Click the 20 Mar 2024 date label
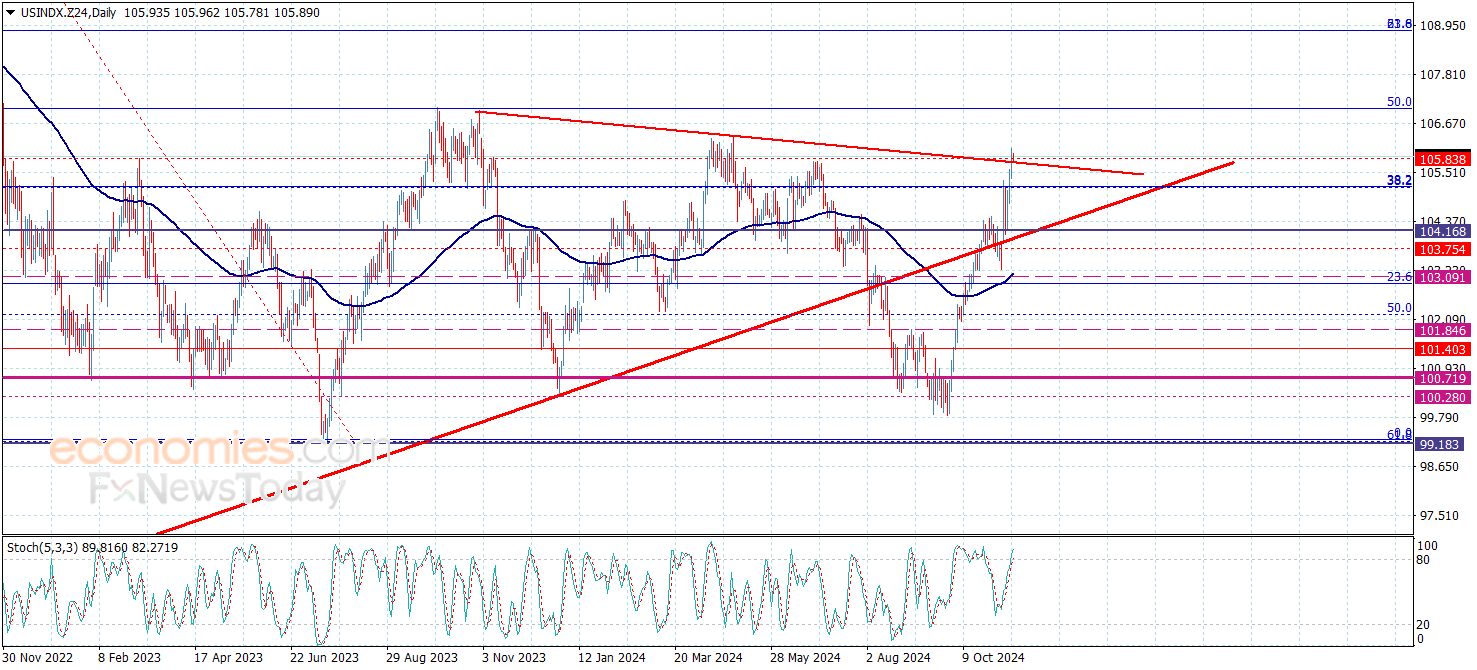This screenshot has height=670, width=1477. (708, 658)
